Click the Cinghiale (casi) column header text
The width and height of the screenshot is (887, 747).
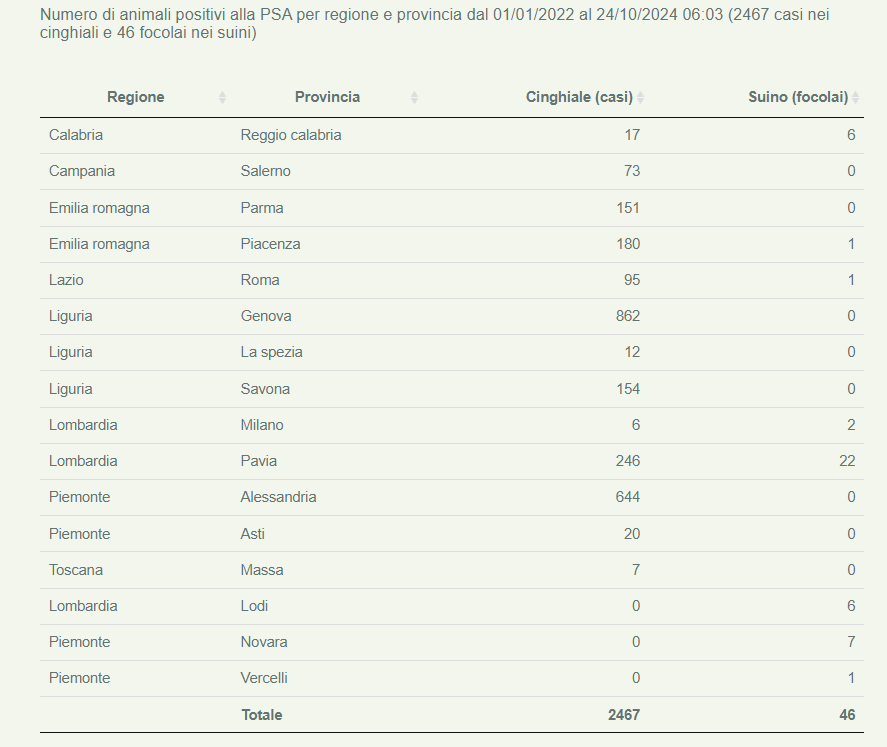pos(579,97)
